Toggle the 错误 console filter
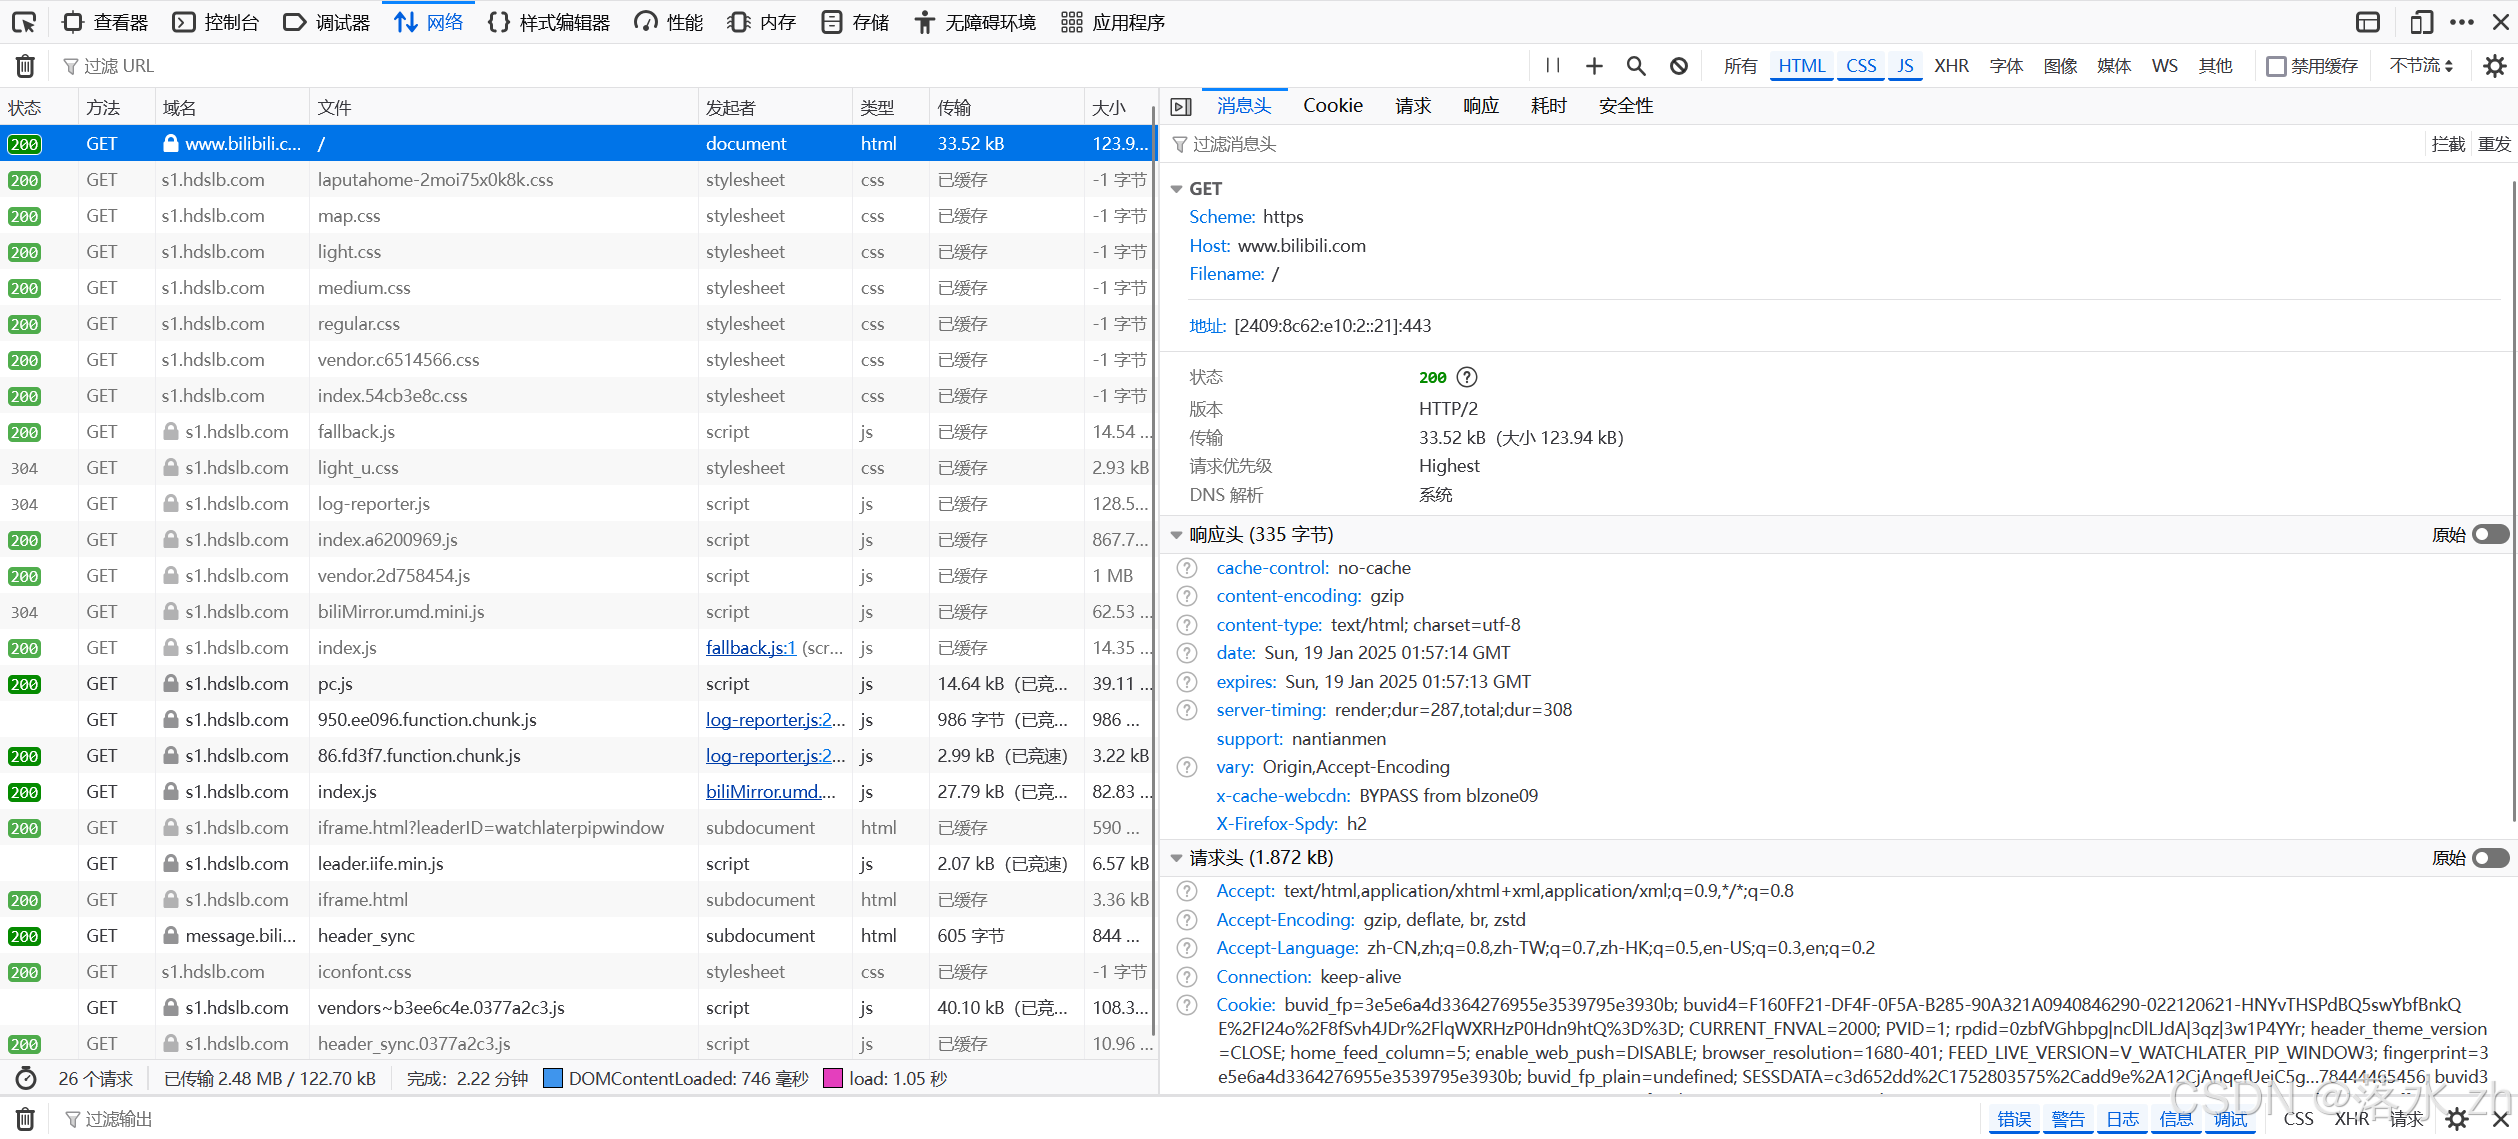This screenshot has width=2518, height=1139. click(x=2014, y=1119)
